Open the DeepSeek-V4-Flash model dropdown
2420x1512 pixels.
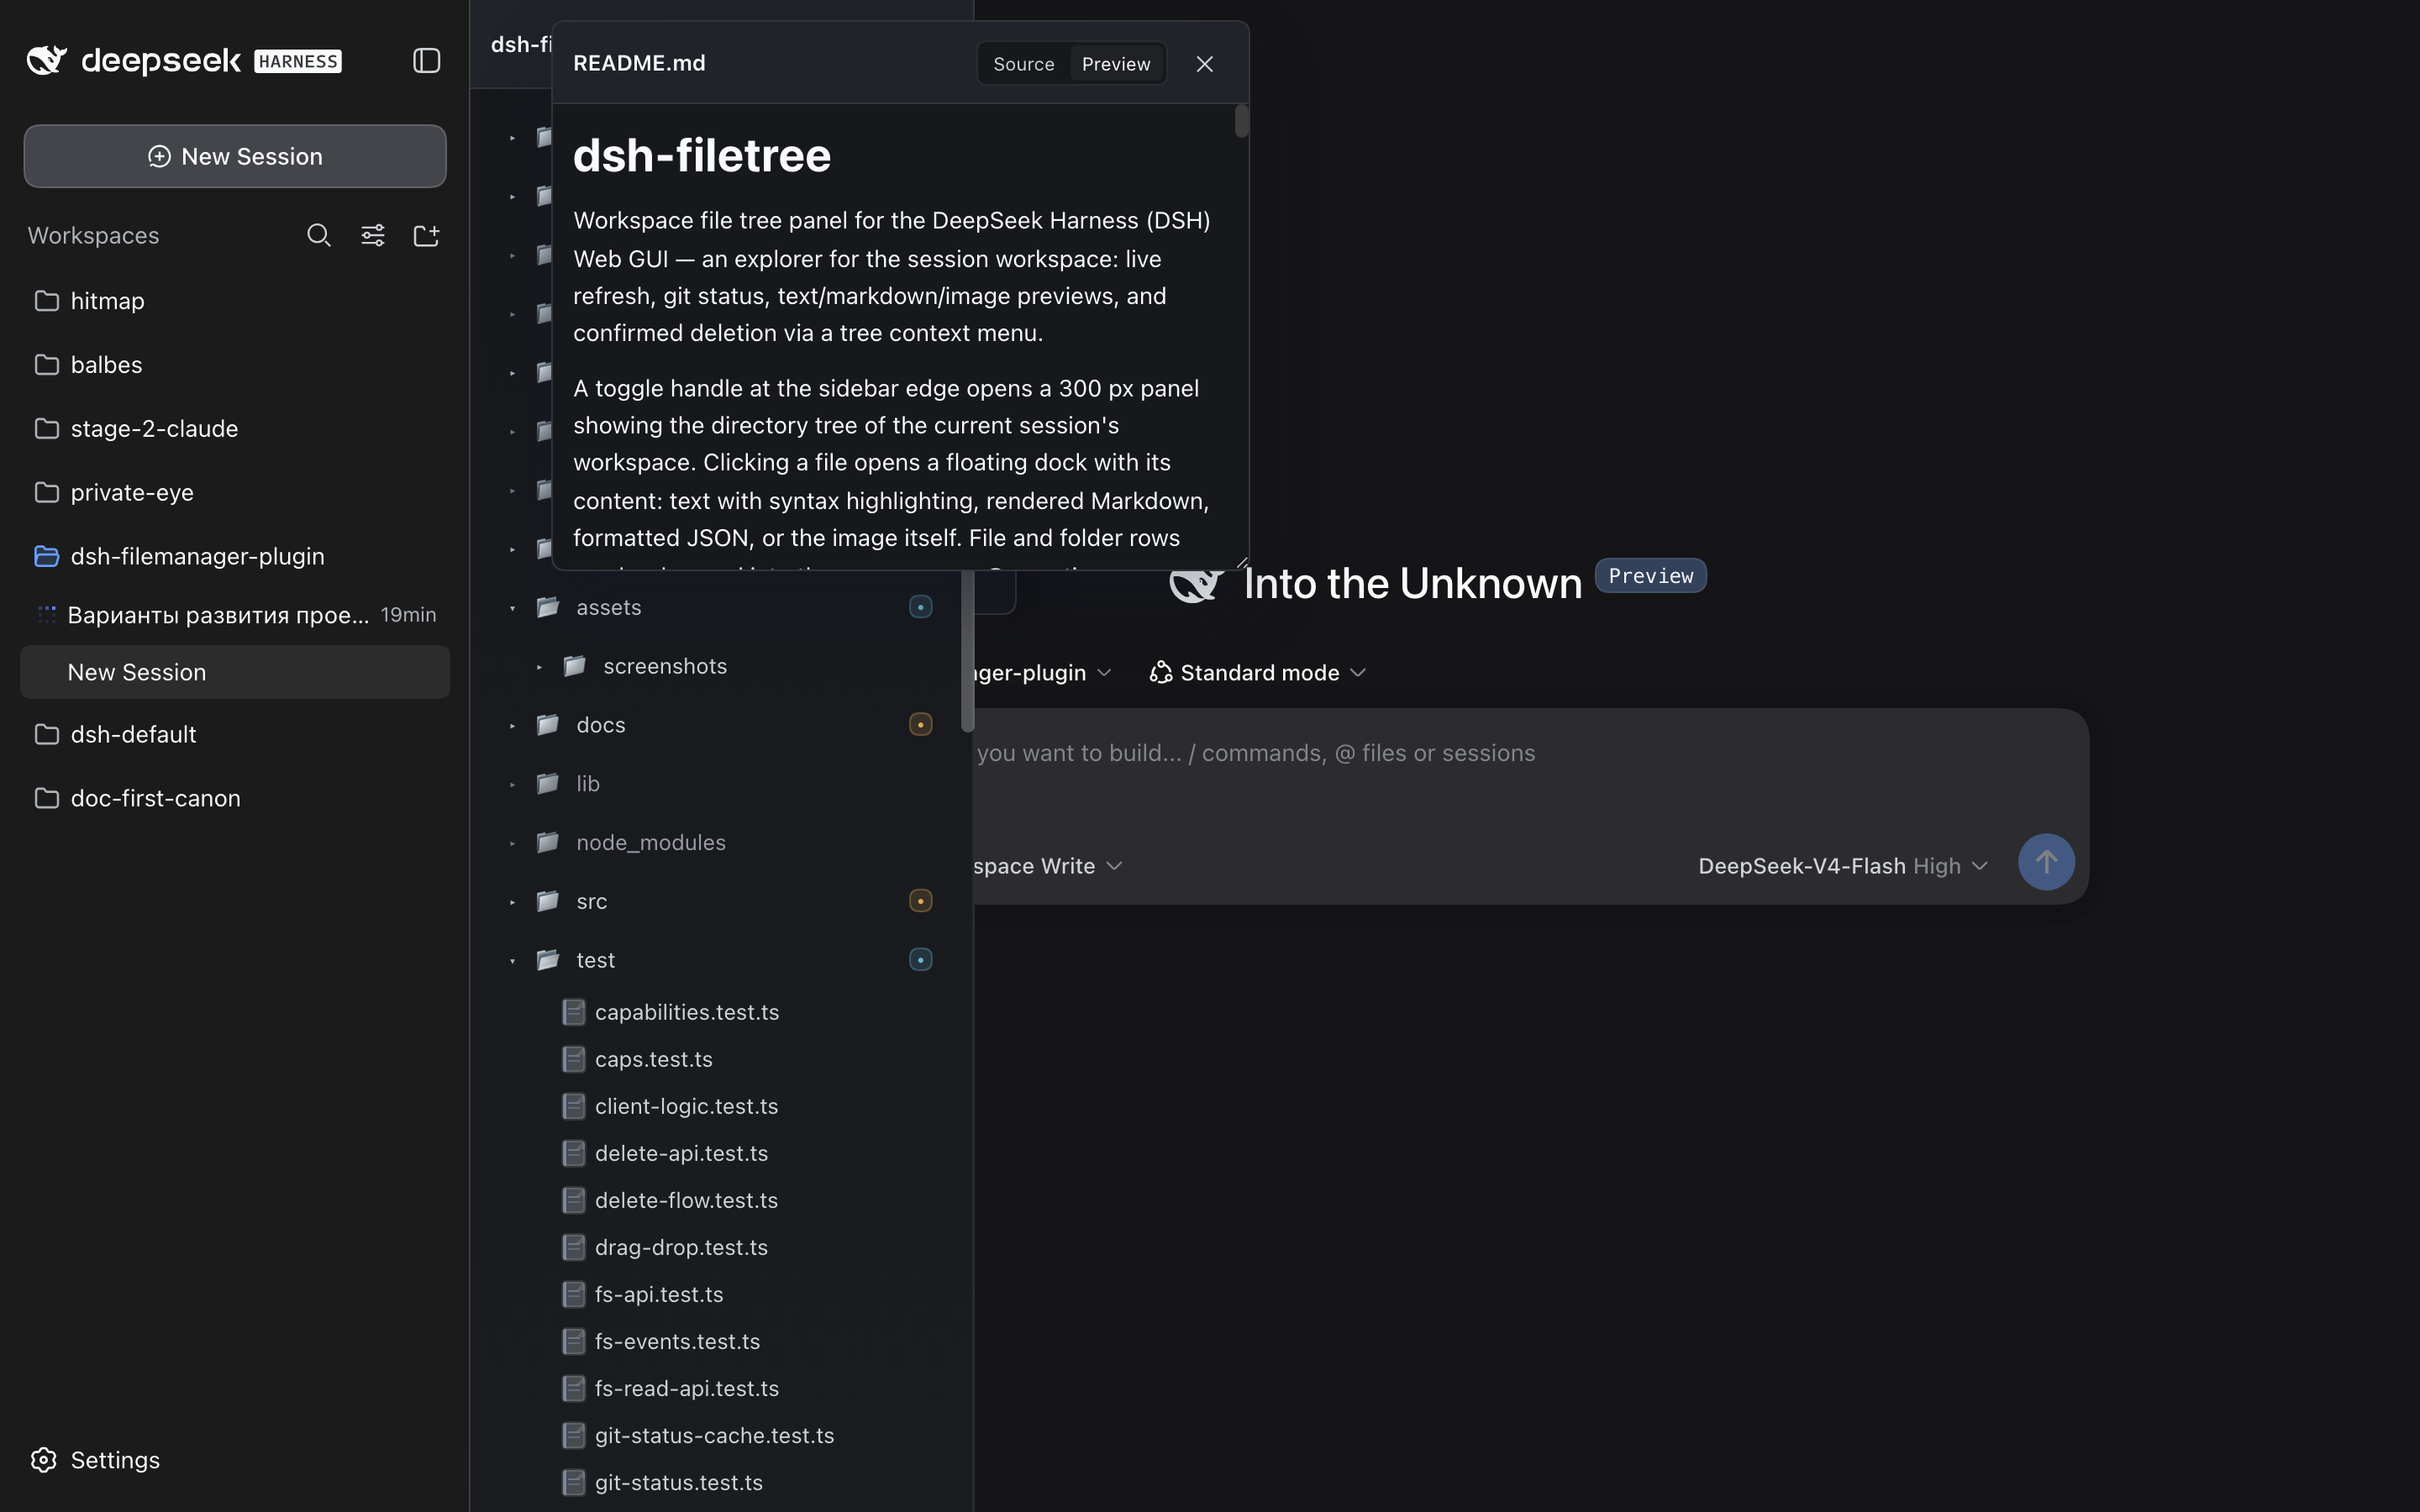pos(1843,866)
